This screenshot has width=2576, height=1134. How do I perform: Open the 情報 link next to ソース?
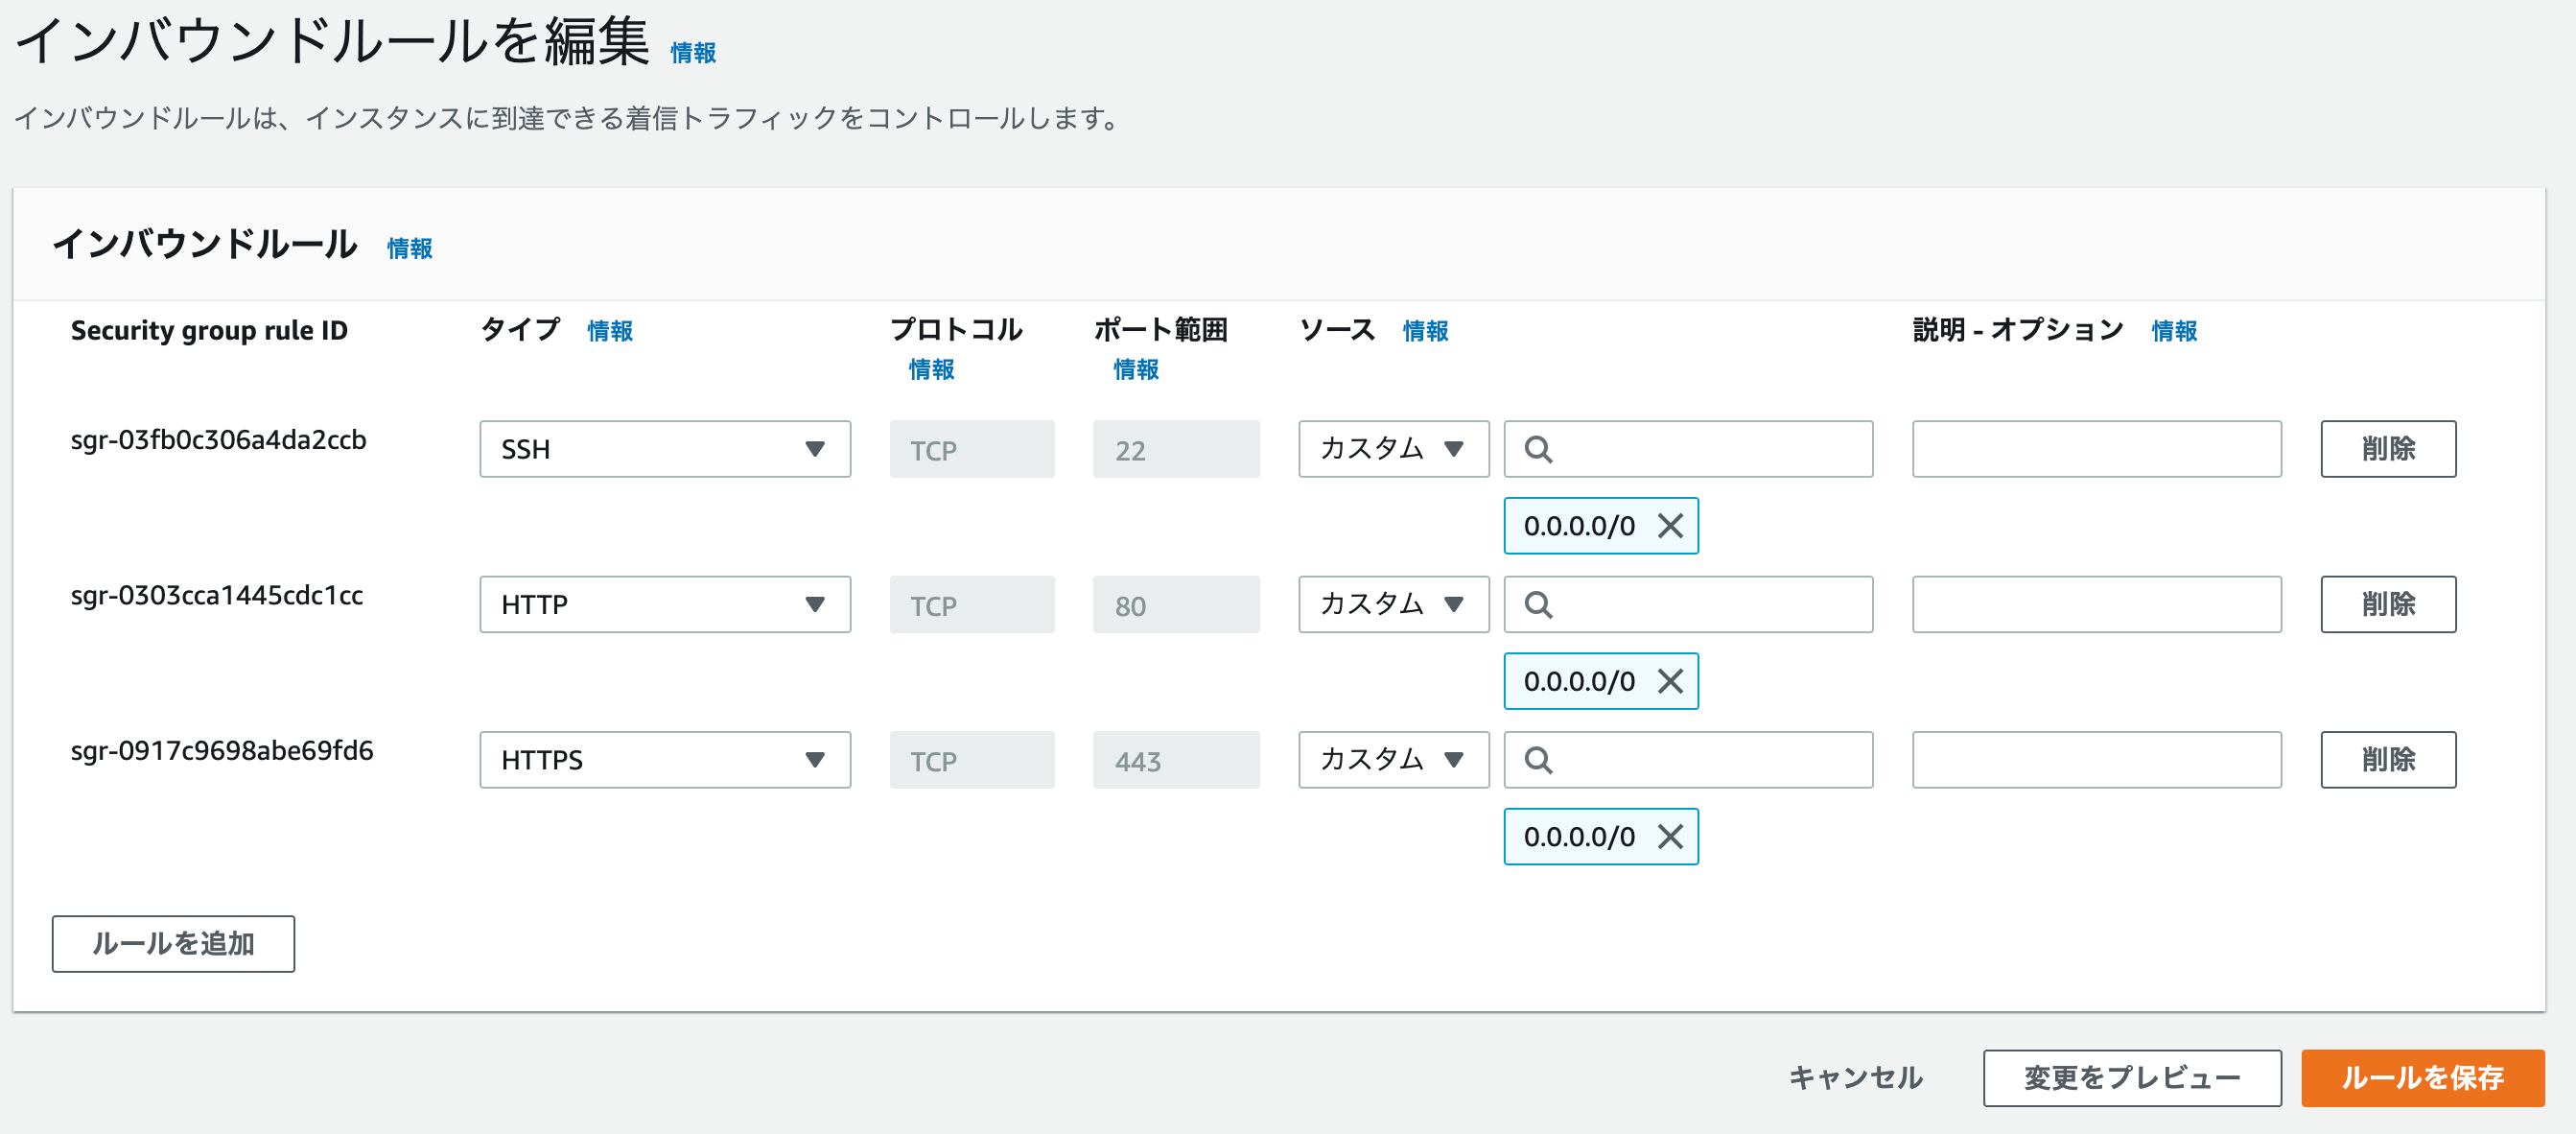[1425, 331]
